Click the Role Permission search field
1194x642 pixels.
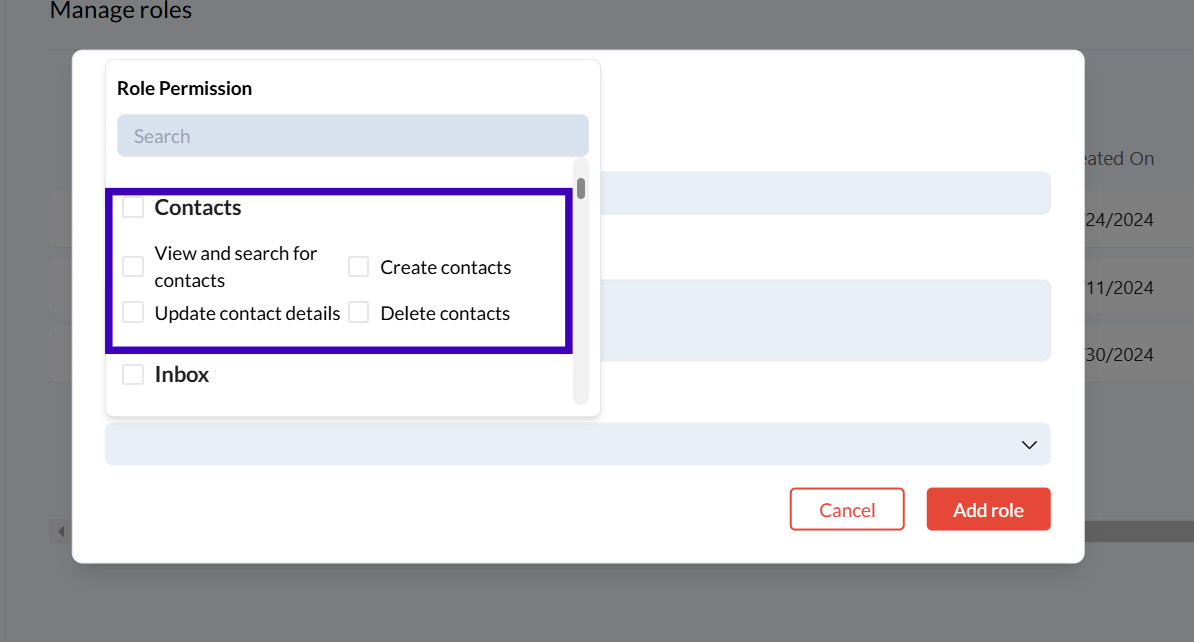tap(352, 136)
